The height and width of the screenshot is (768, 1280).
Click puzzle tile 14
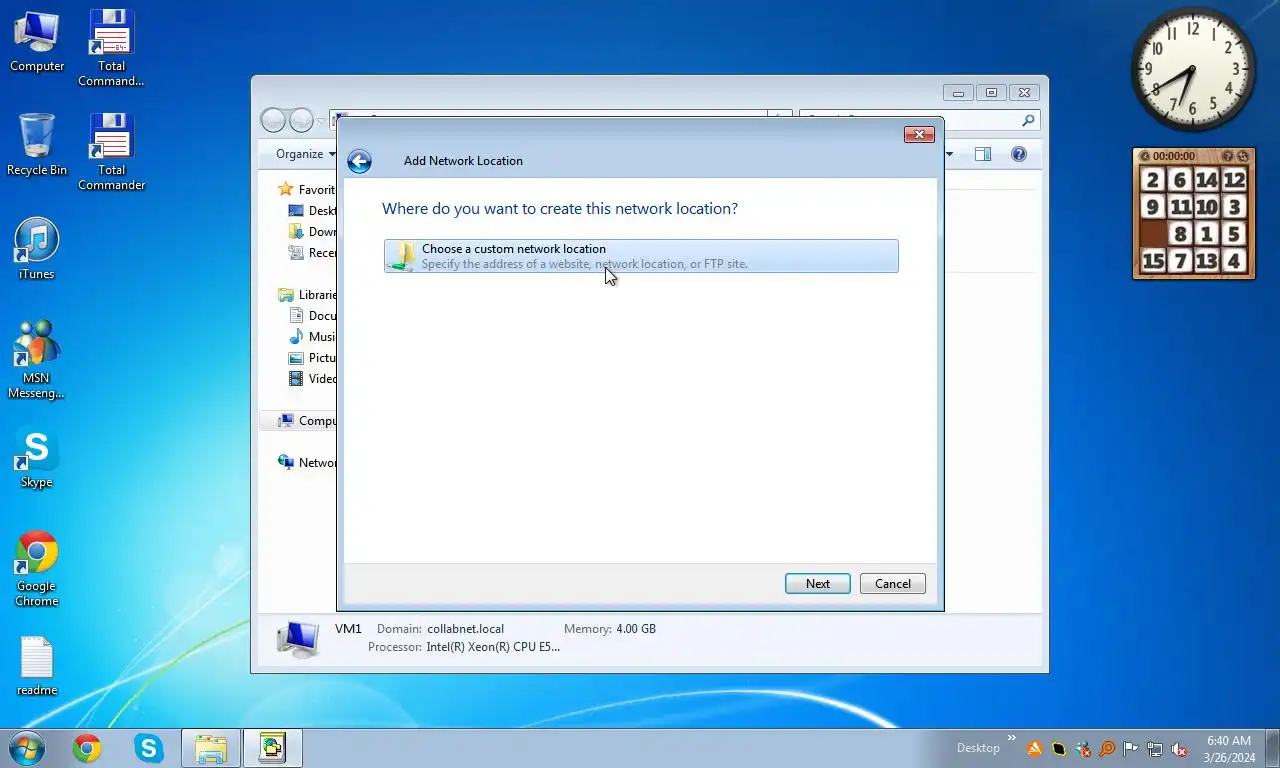tap(1207, 180)
